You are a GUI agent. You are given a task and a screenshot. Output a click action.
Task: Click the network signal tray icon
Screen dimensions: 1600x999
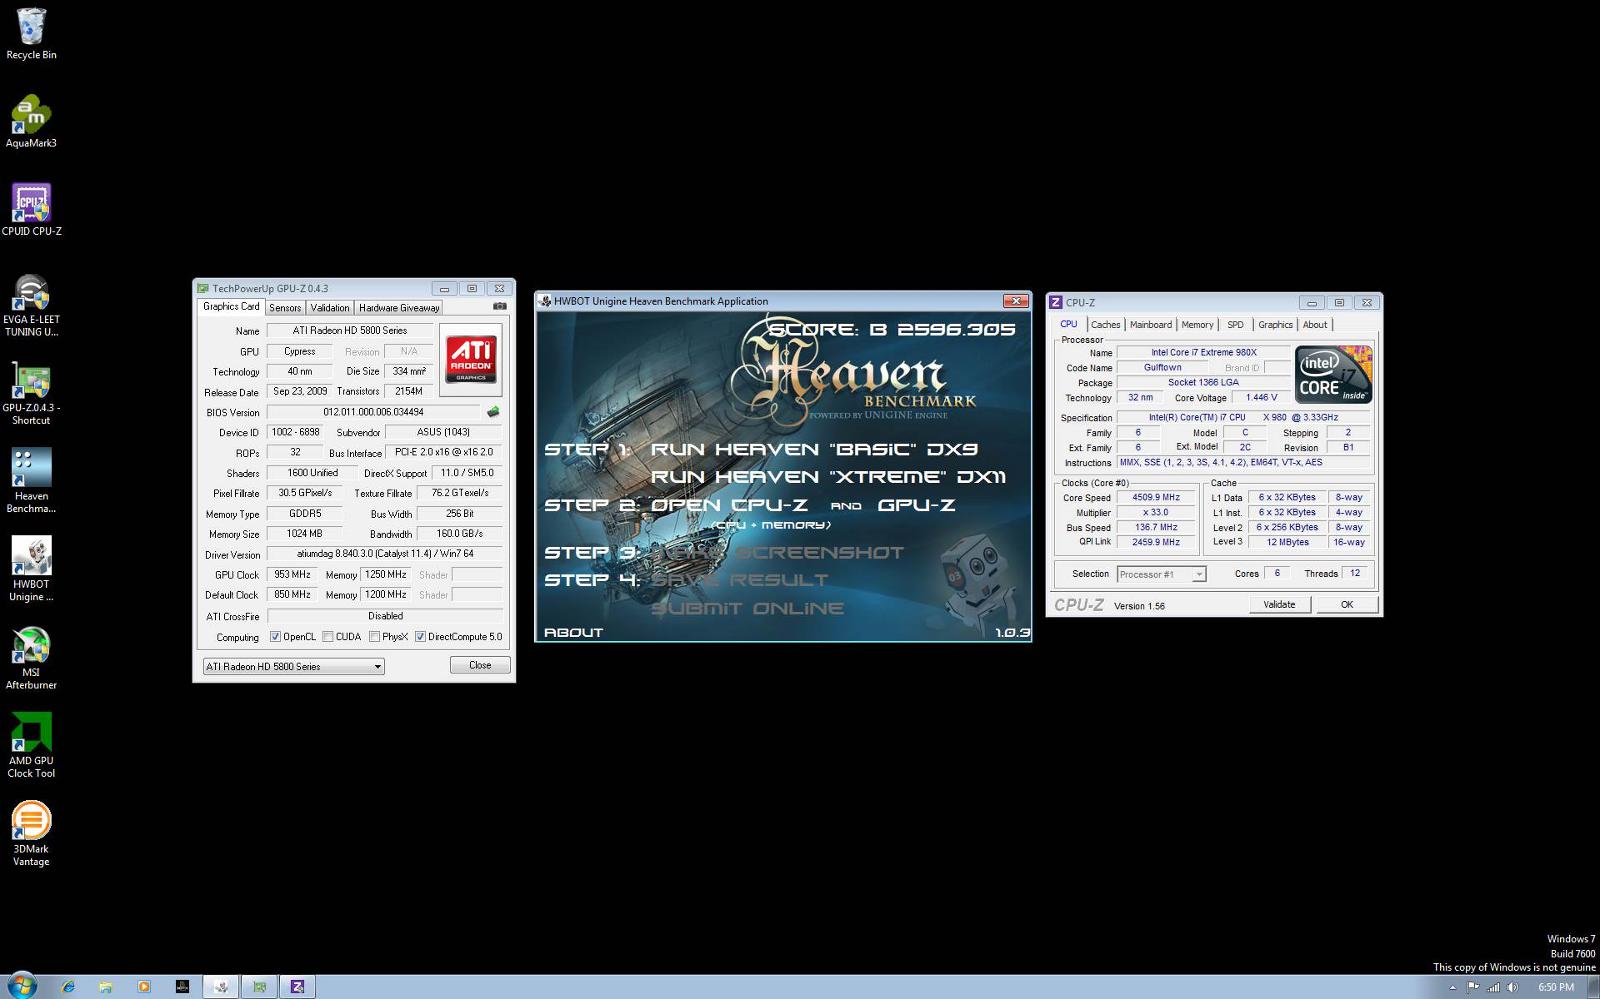coord(1493,987)
